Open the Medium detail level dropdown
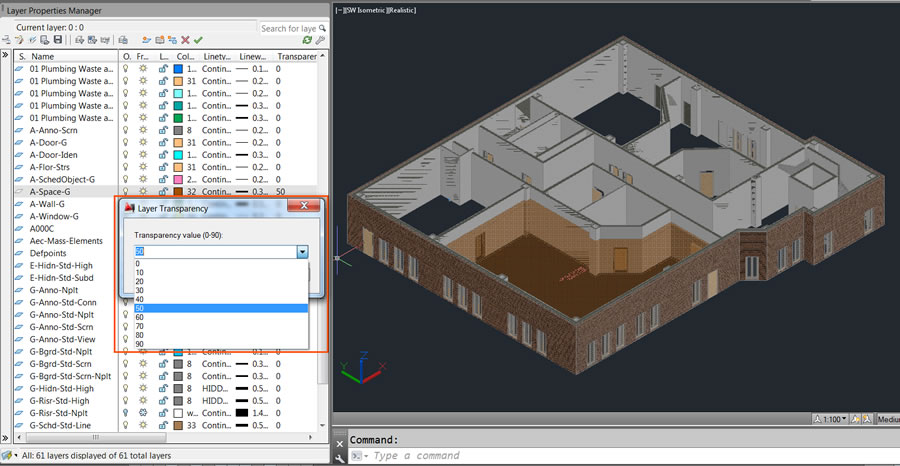This screenshot has height=466, width=900. (x=889, y=420)
